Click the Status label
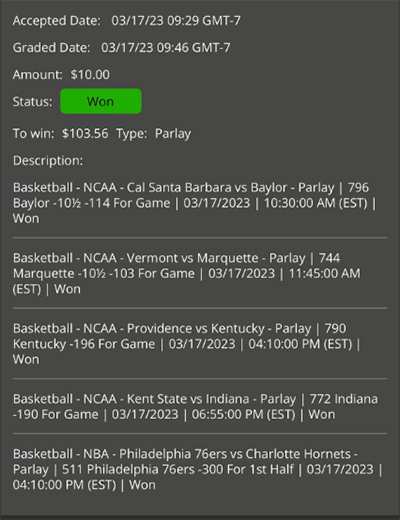Image resolution: width=400 pixels, height=520 pixels. point(32,101)
